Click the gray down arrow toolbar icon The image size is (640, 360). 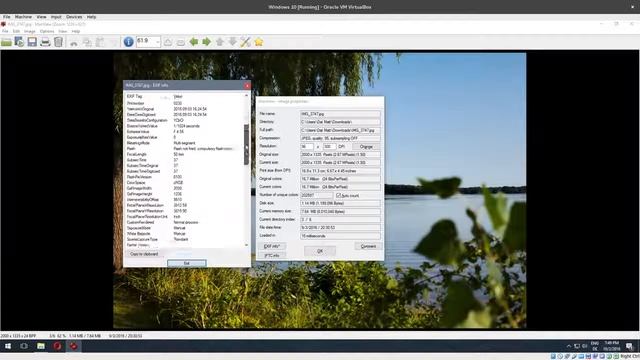pyautogui.click(x=233, y=42)
